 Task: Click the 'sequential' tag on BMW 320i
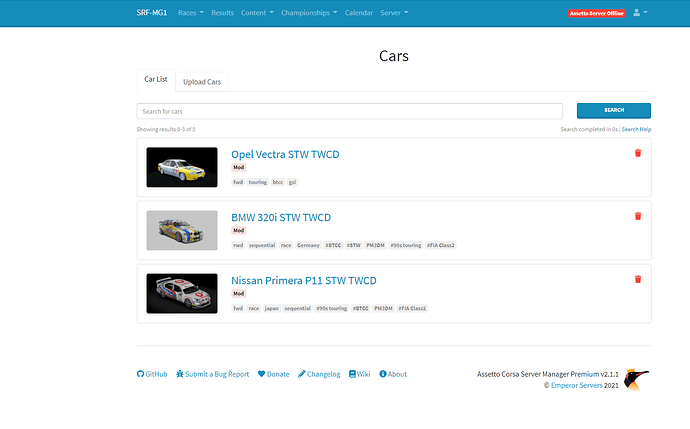coord(262,245)
